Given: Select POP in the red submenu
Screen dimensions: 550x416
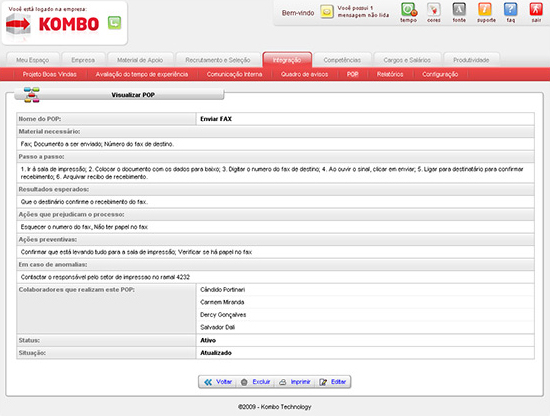Looking at the screenshot, I should click(x=353, y=74).
